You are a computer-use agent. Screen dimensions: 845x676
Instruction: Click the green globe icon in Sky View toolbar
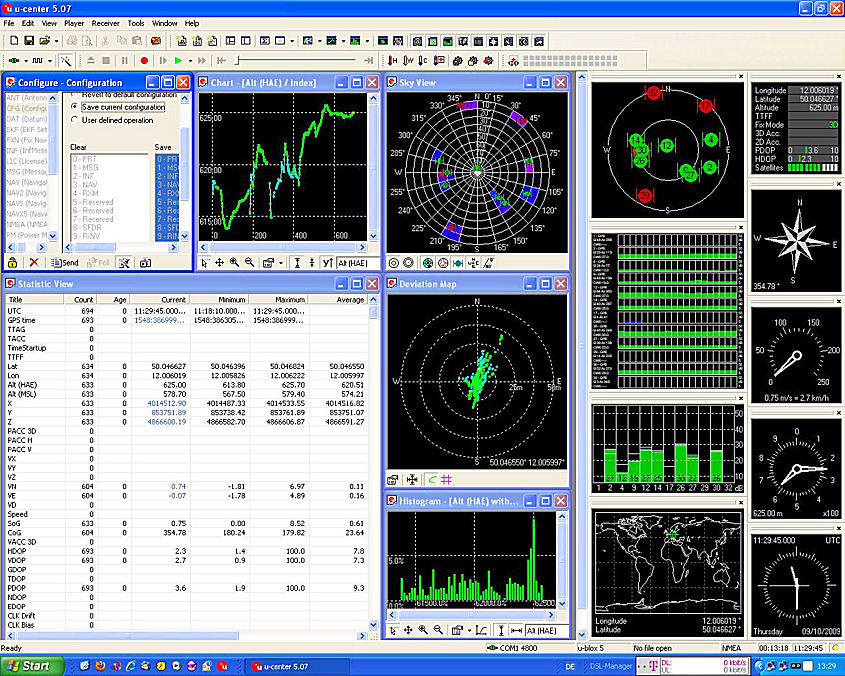pyautogui.click(x=427, y=263)
